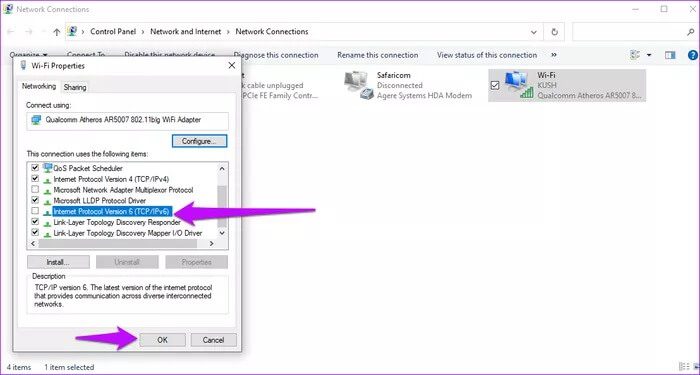Click items list scroll down arrow

[x=222, y=233]
